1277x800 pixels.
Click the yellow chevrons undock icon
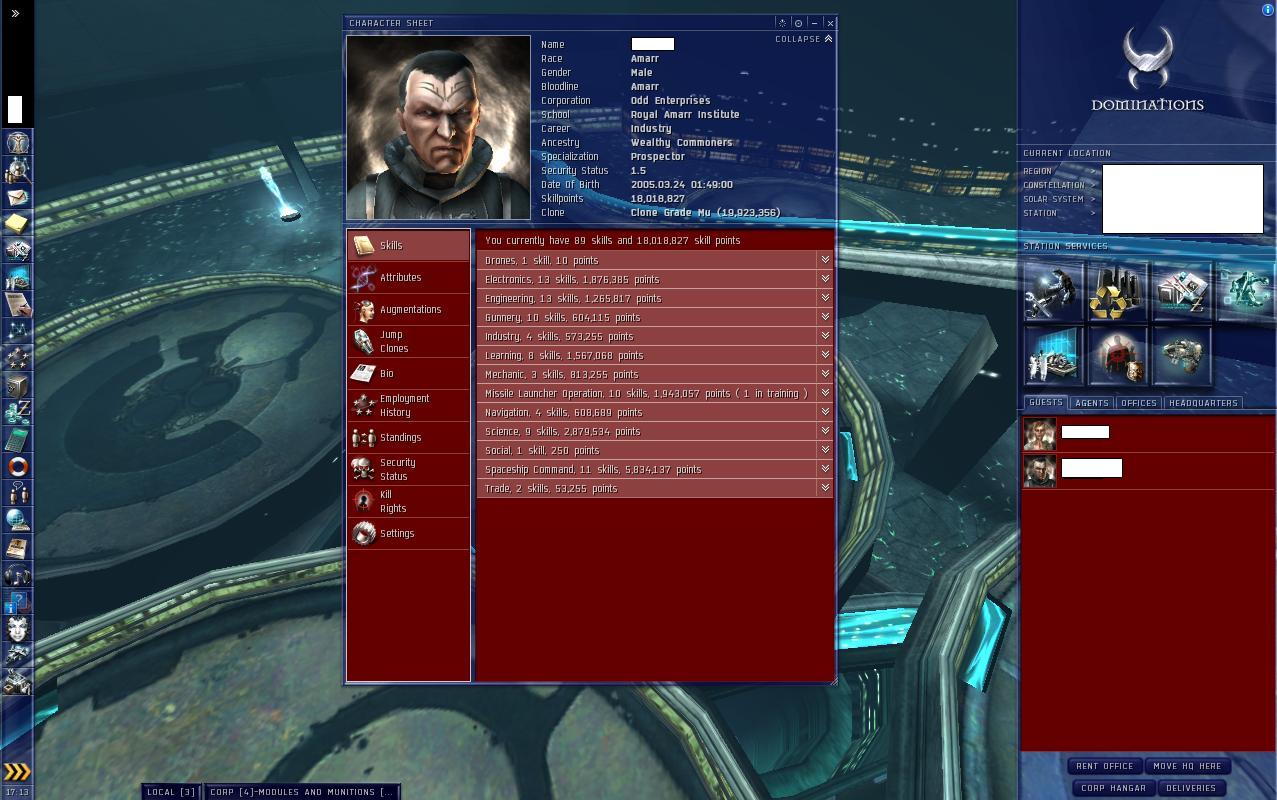pos(17,771)
